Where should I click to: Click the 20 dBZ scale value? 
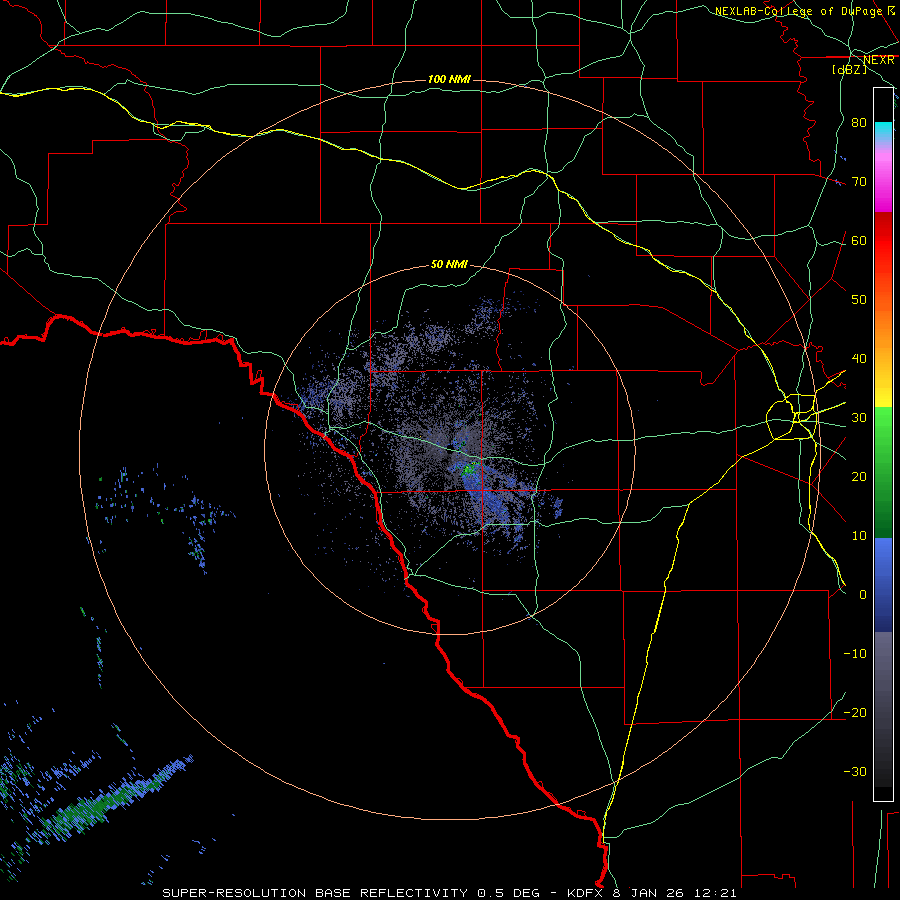(859, 476)
